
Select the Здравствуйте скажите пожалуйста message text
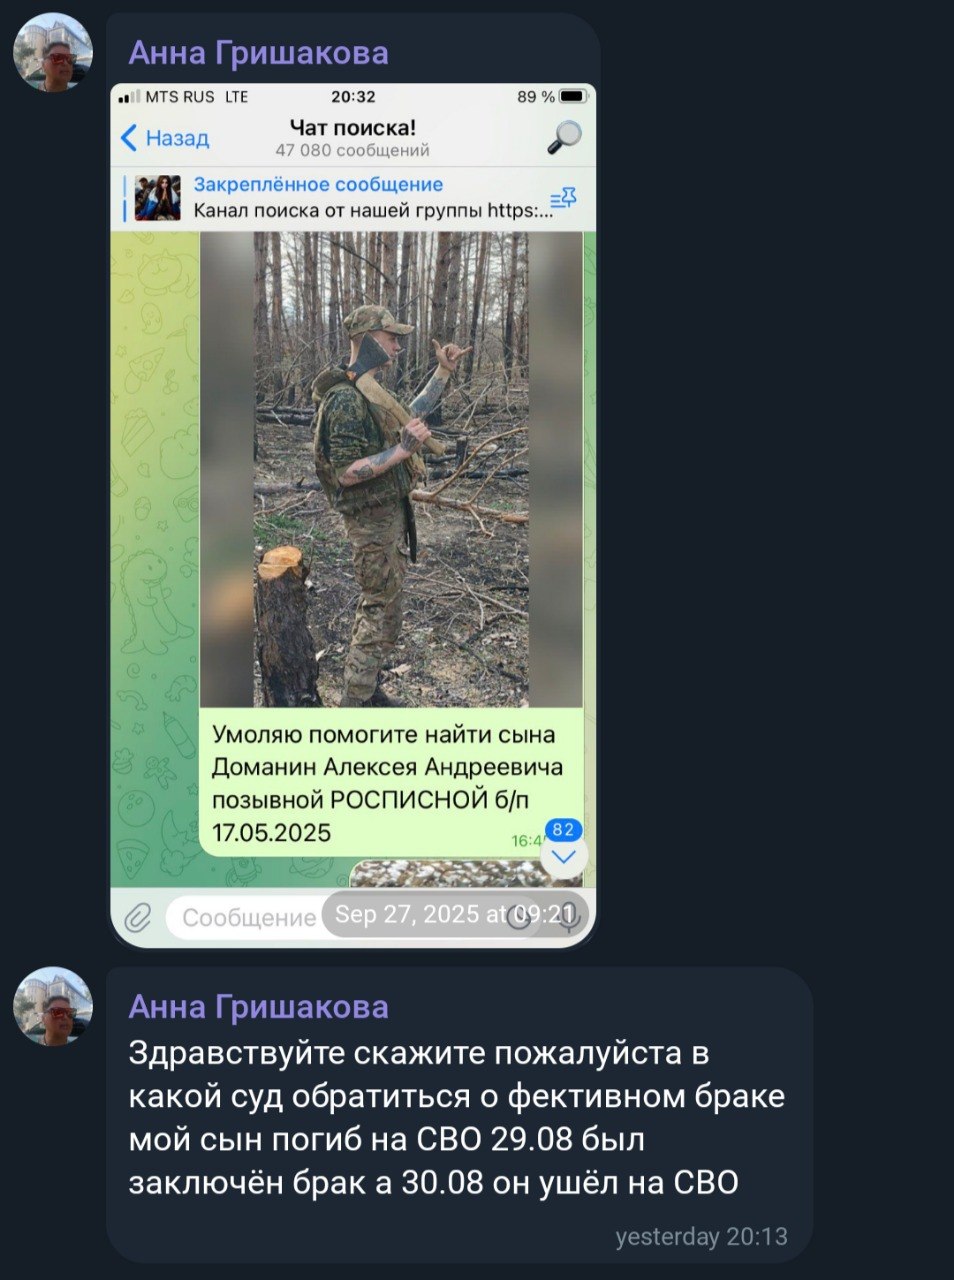point(457,1118)
